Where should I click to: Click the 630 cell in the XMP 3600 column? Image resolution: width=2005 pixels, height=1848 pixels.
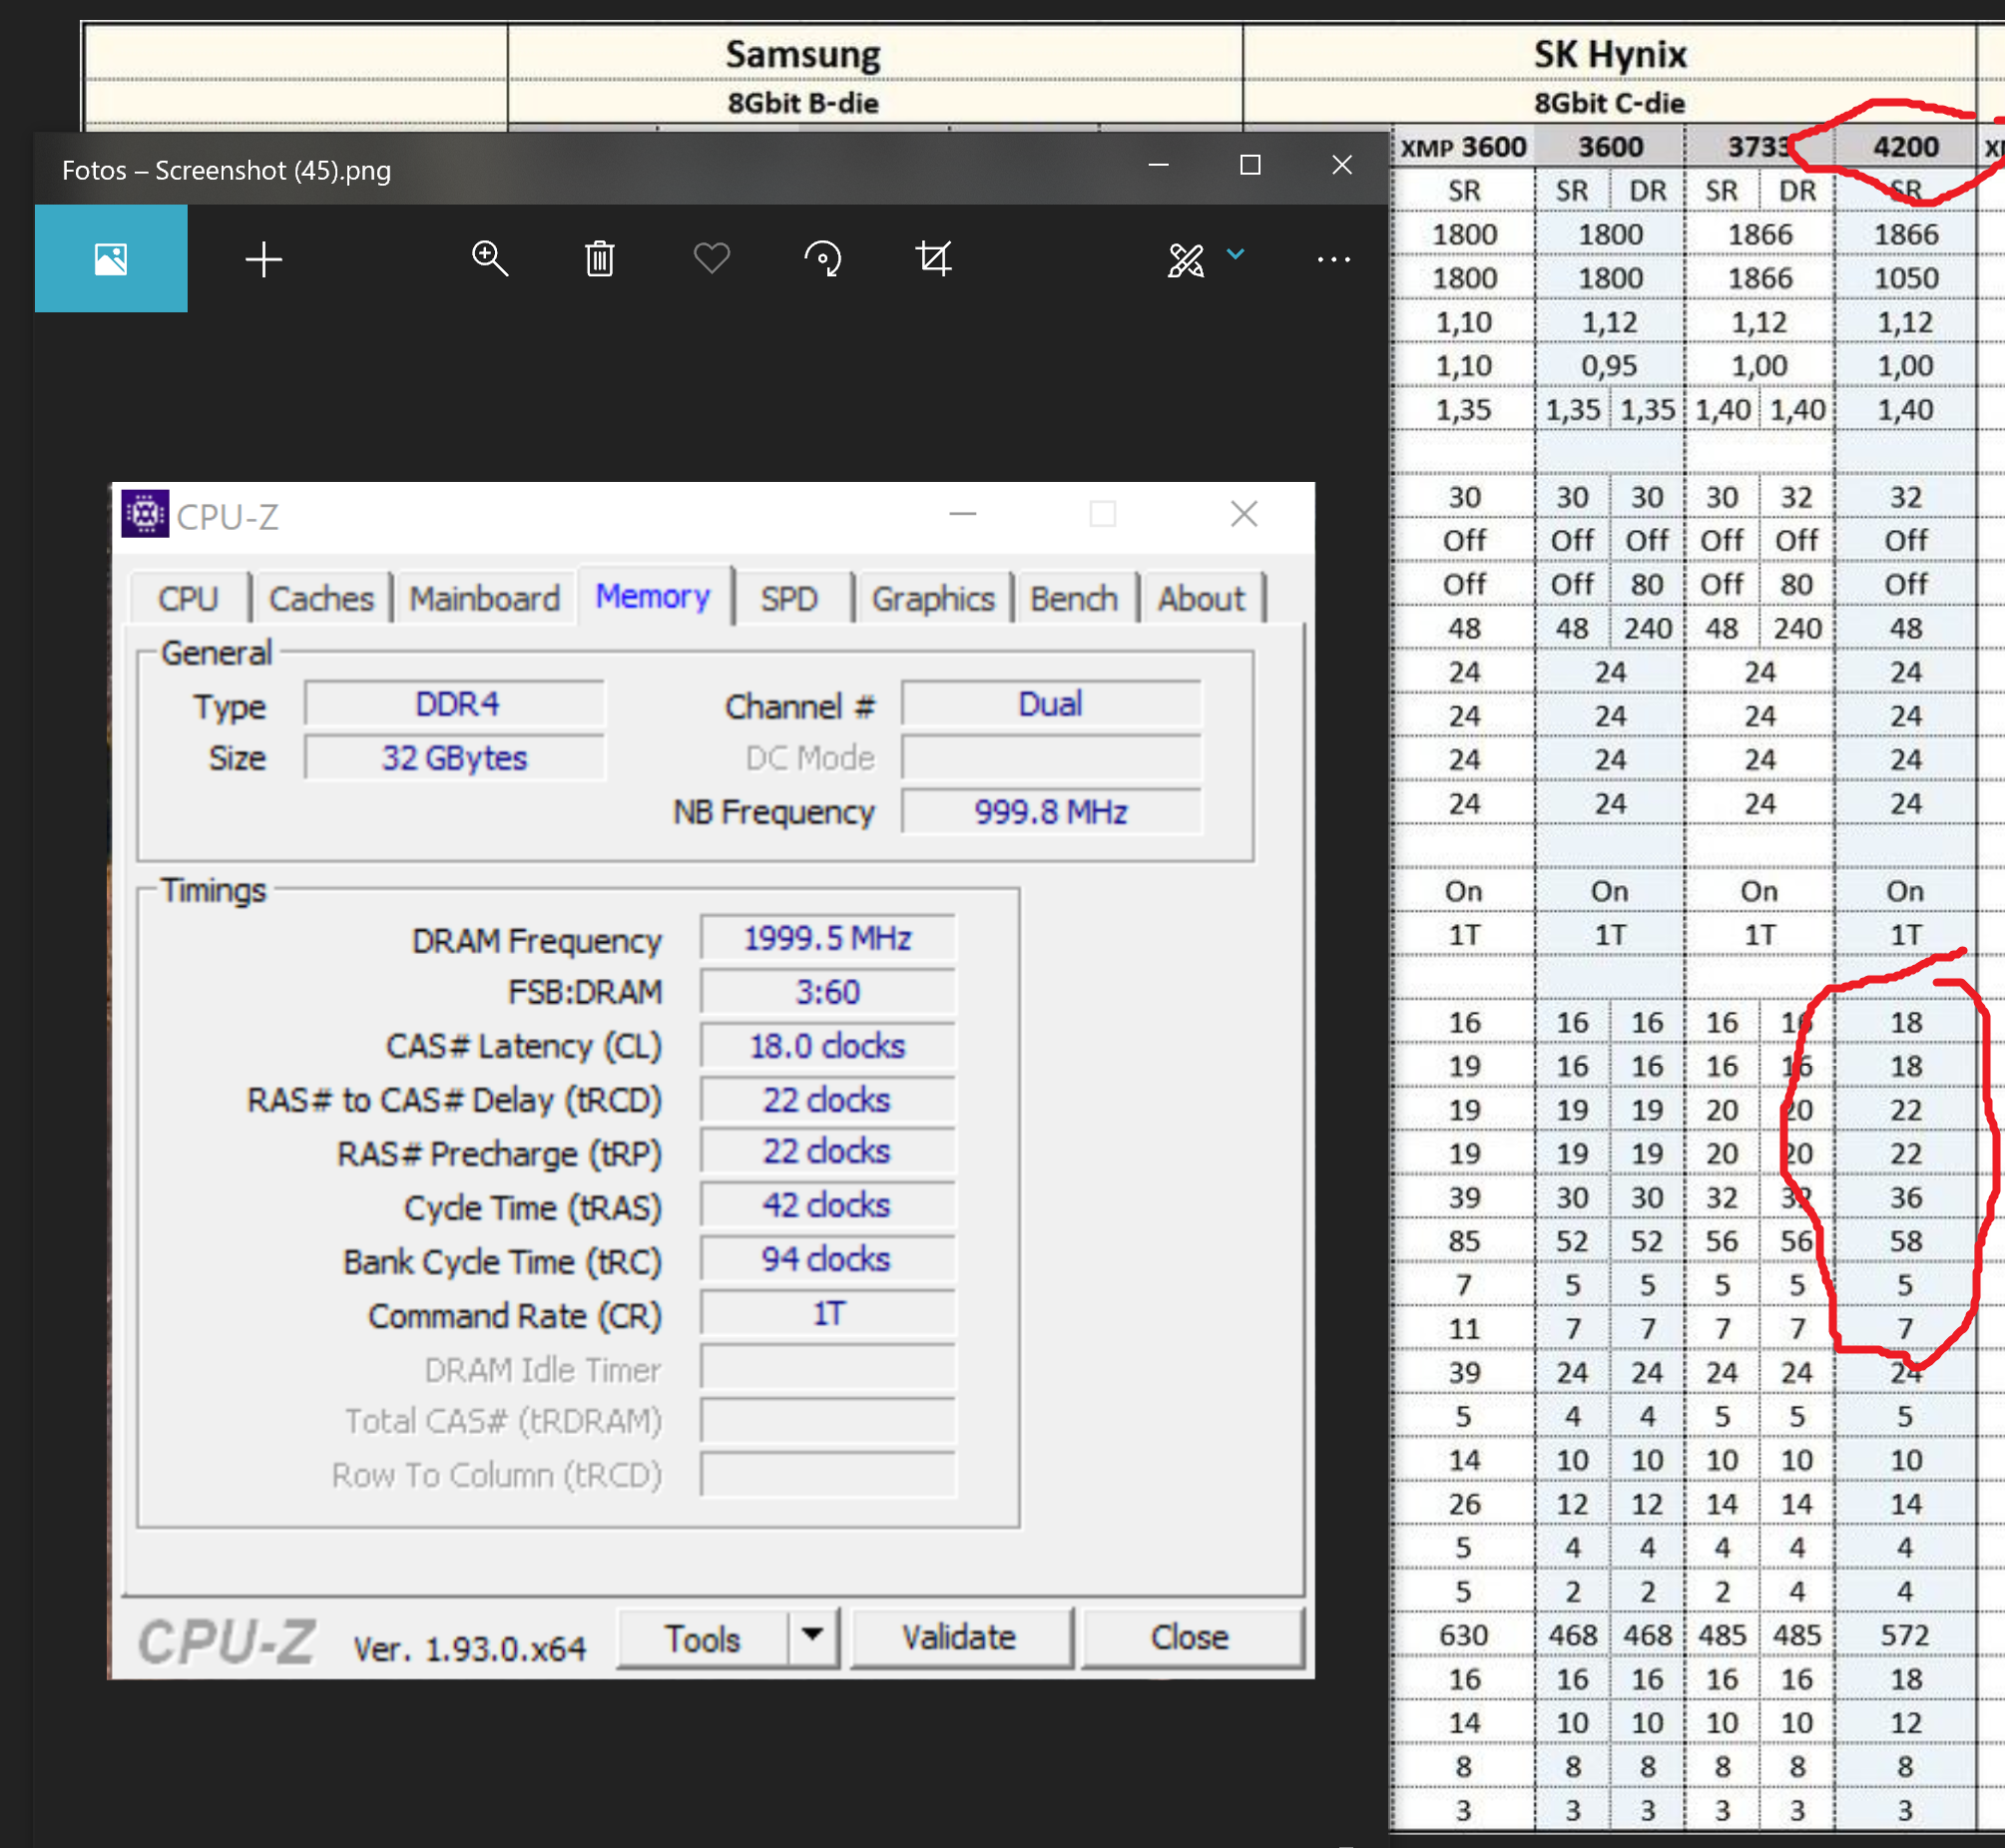tap(1463, 1635)
